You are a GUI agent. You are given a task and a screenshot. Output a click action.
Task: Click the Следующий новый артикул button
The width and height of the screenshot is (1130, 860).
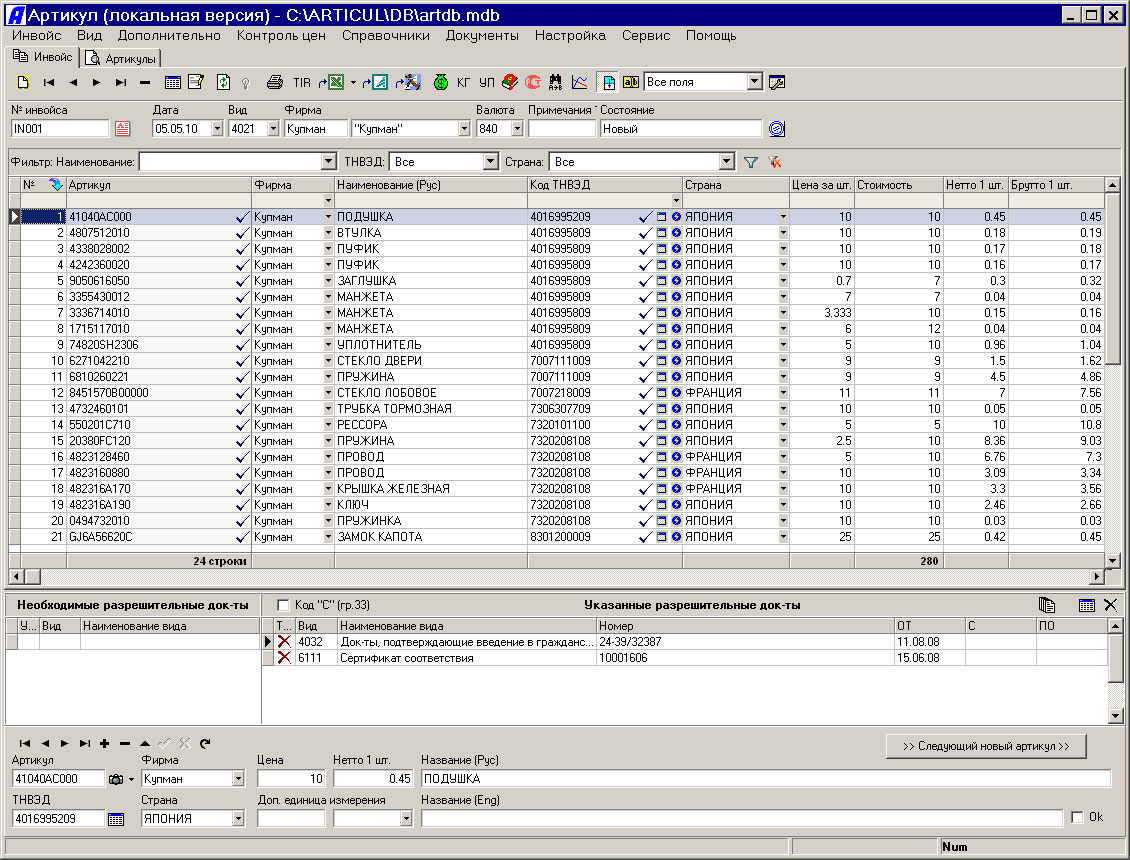click(985, 746)
